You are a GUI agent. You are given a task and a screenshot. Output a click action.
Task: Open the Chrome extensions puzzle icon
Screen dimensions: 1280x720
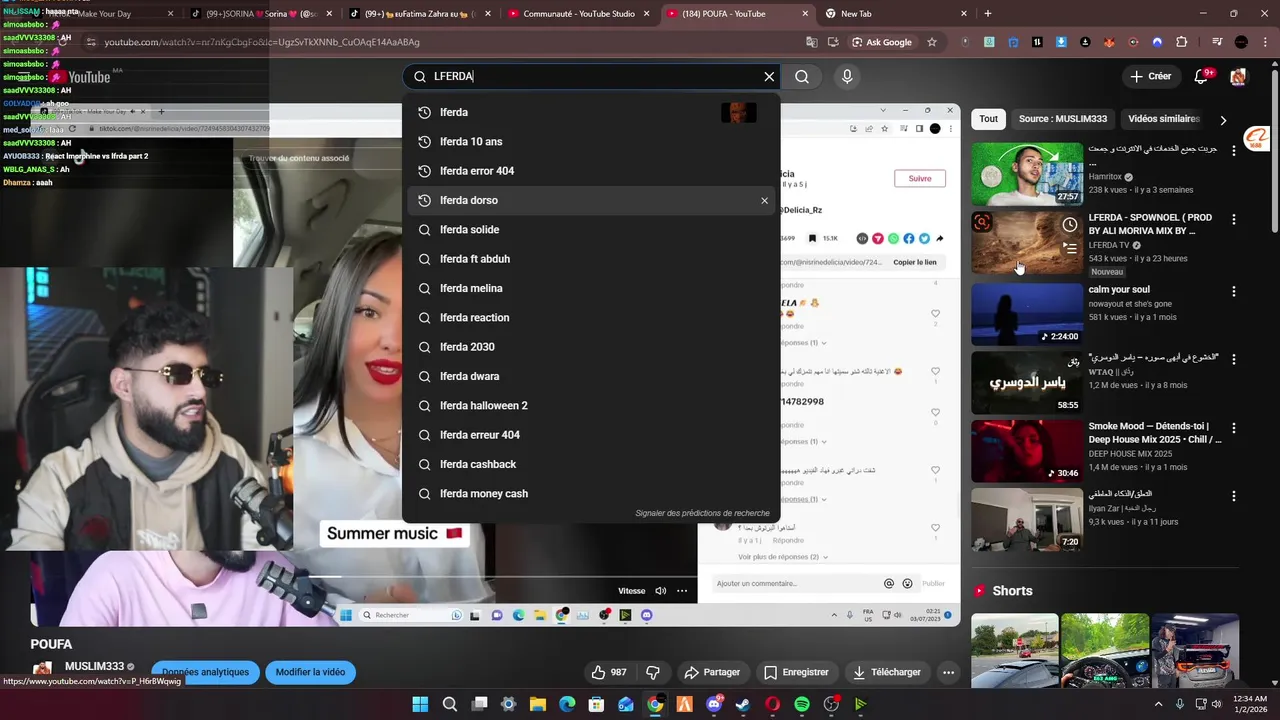(1181, 42)
